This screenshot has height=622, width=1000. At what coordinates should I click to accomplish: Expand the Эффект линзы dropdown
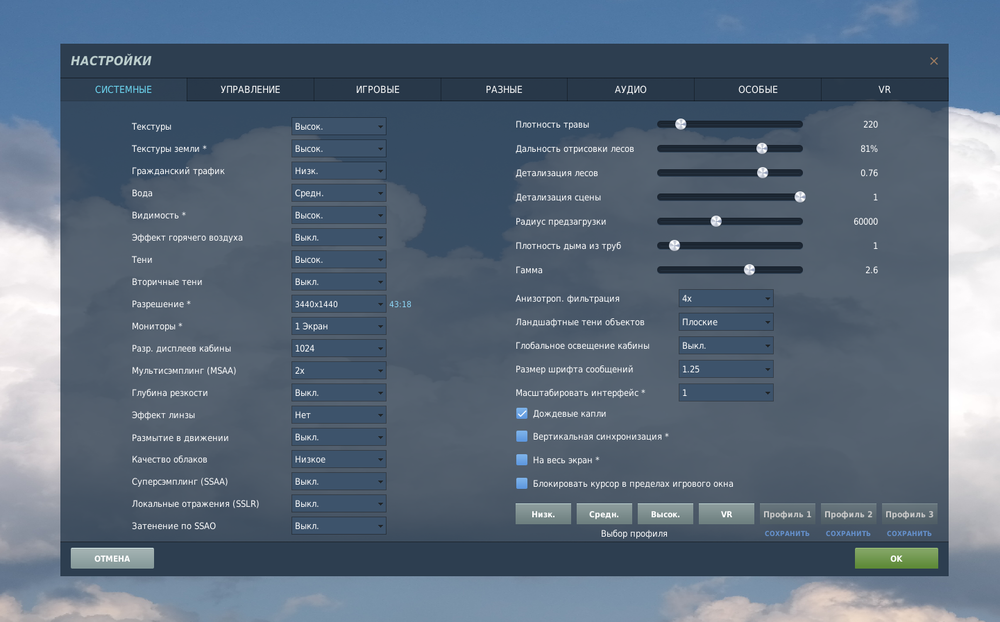coord(339,415)
